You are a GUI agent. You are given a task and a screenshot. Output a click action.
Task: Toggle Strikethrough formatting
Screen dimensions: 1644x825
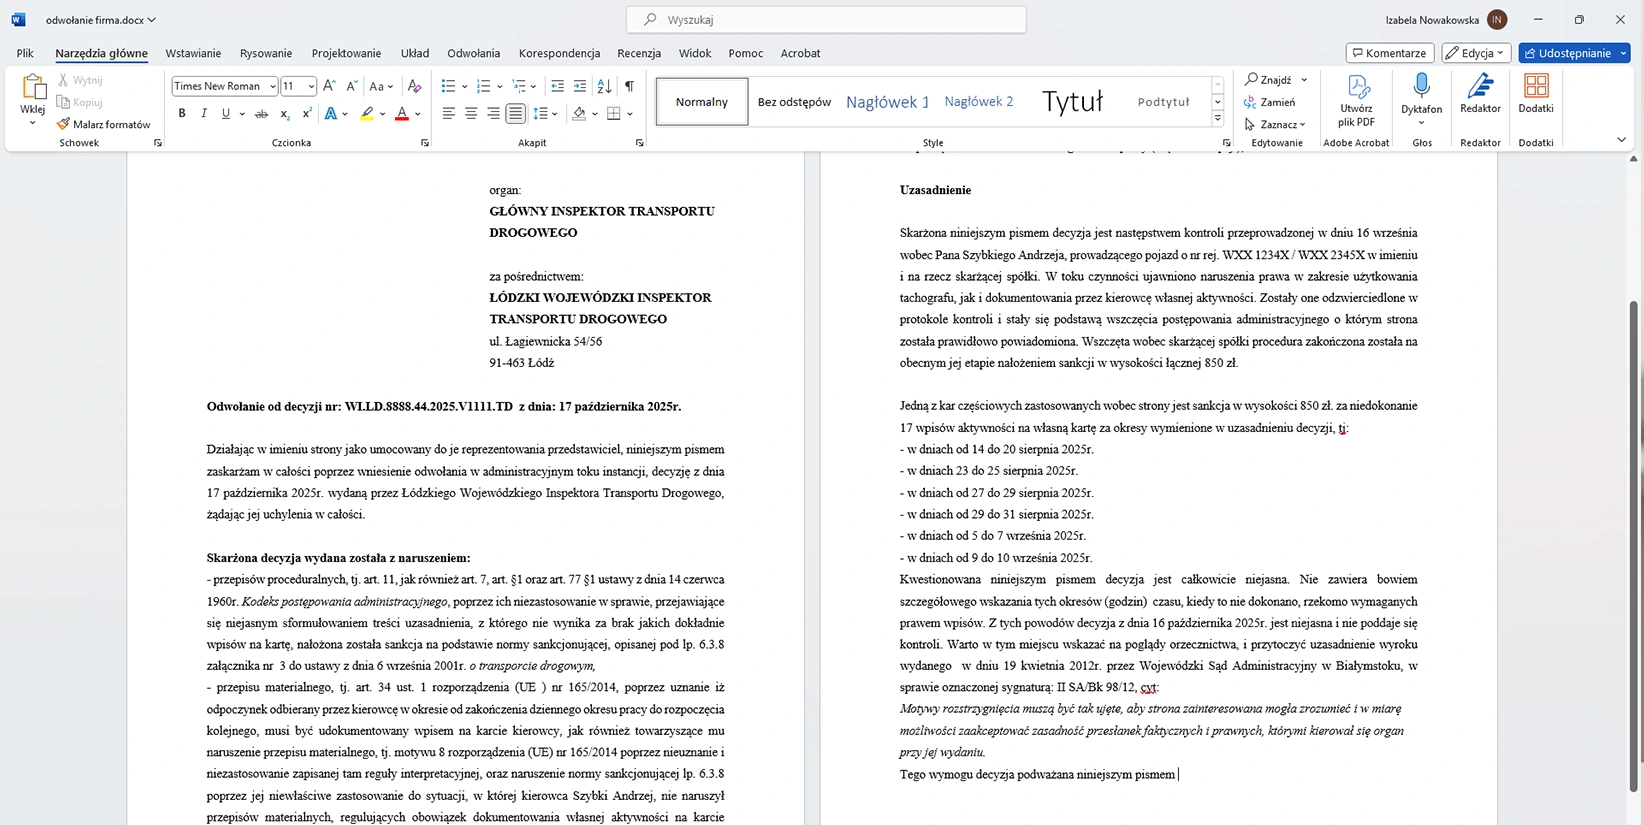pos(261,114)
